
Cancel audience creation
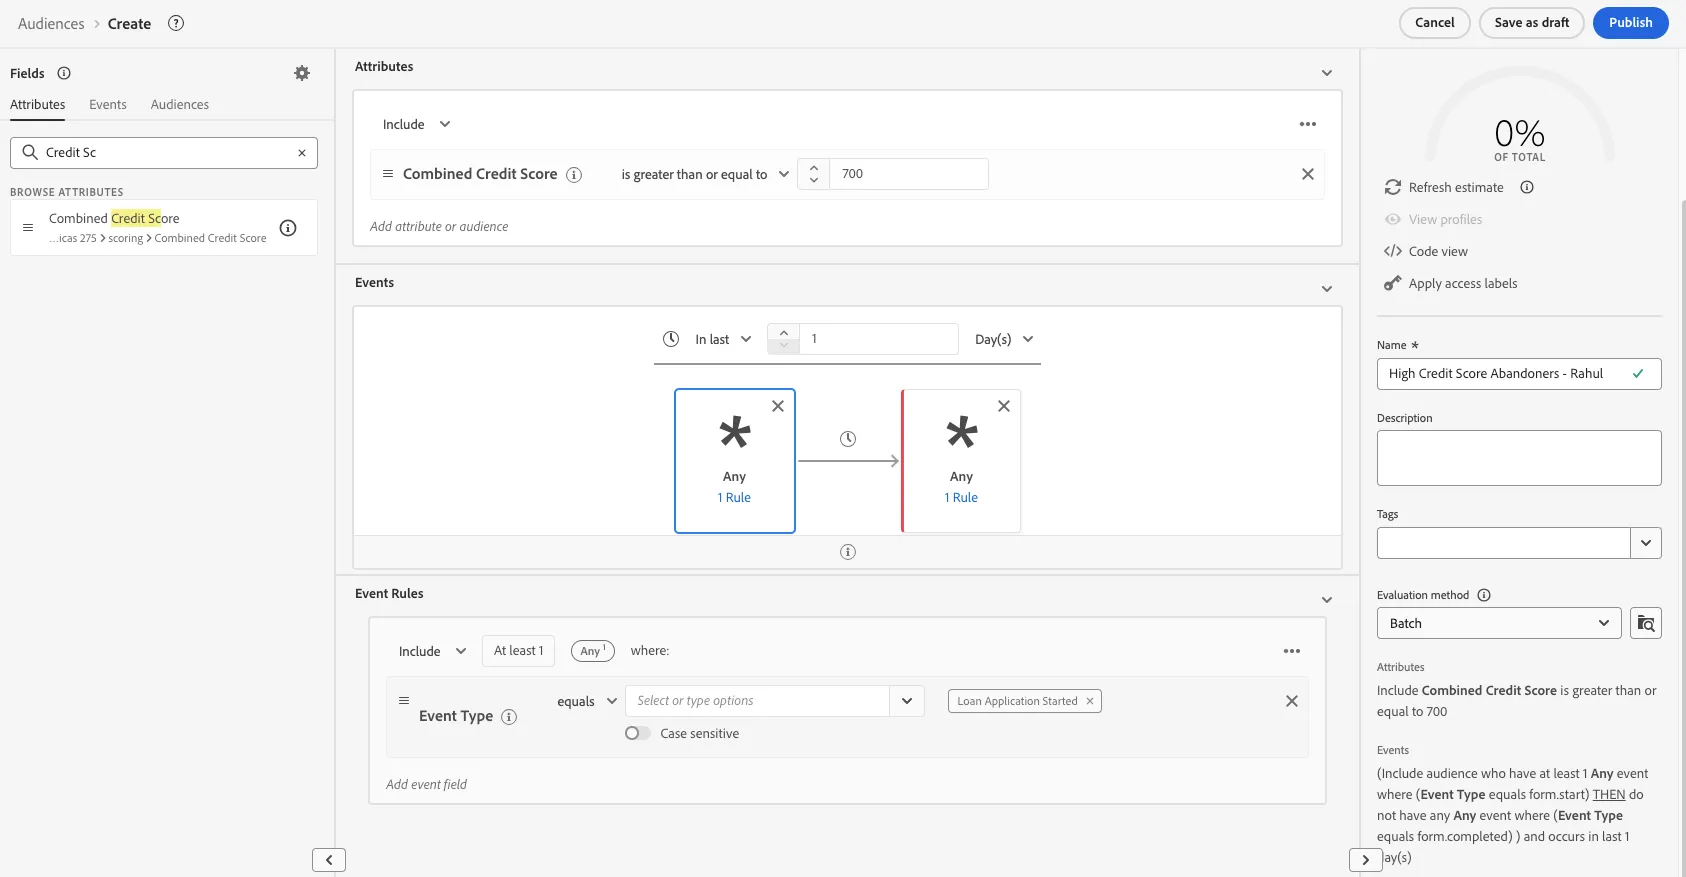coord(1434,23)
